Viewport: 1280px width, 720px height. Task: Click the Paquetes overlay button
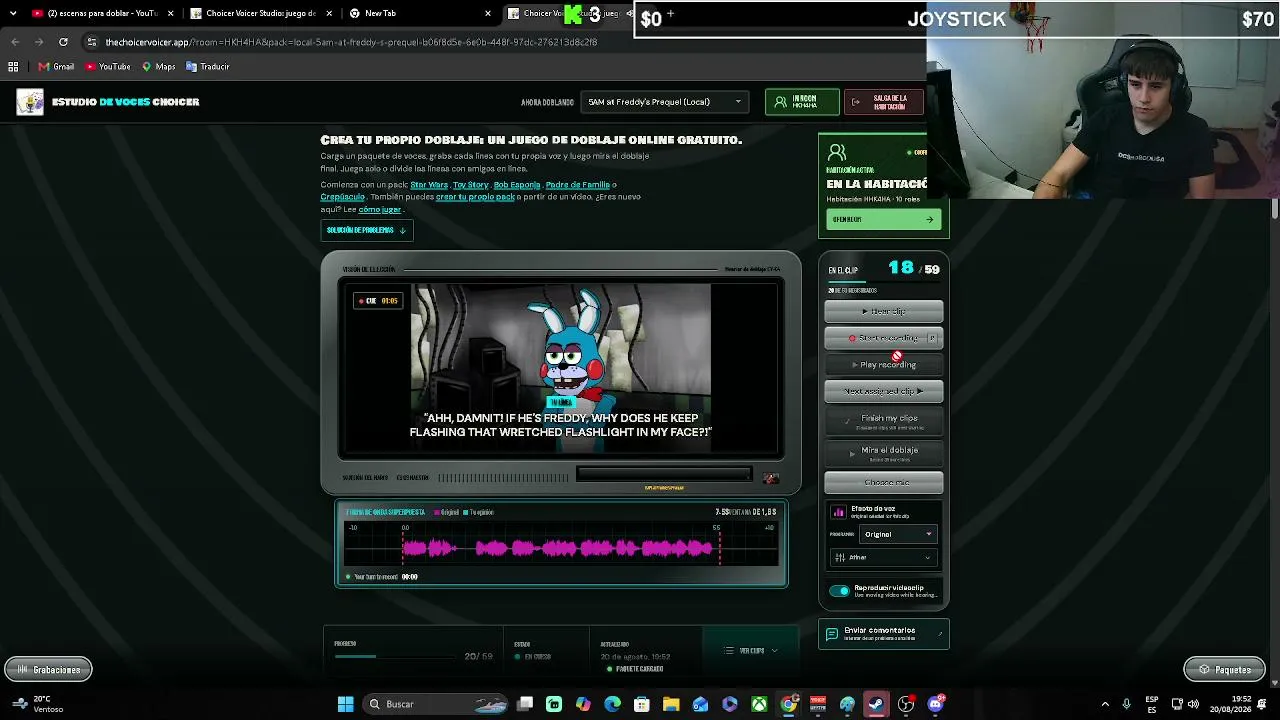(x=1224, y=670)
